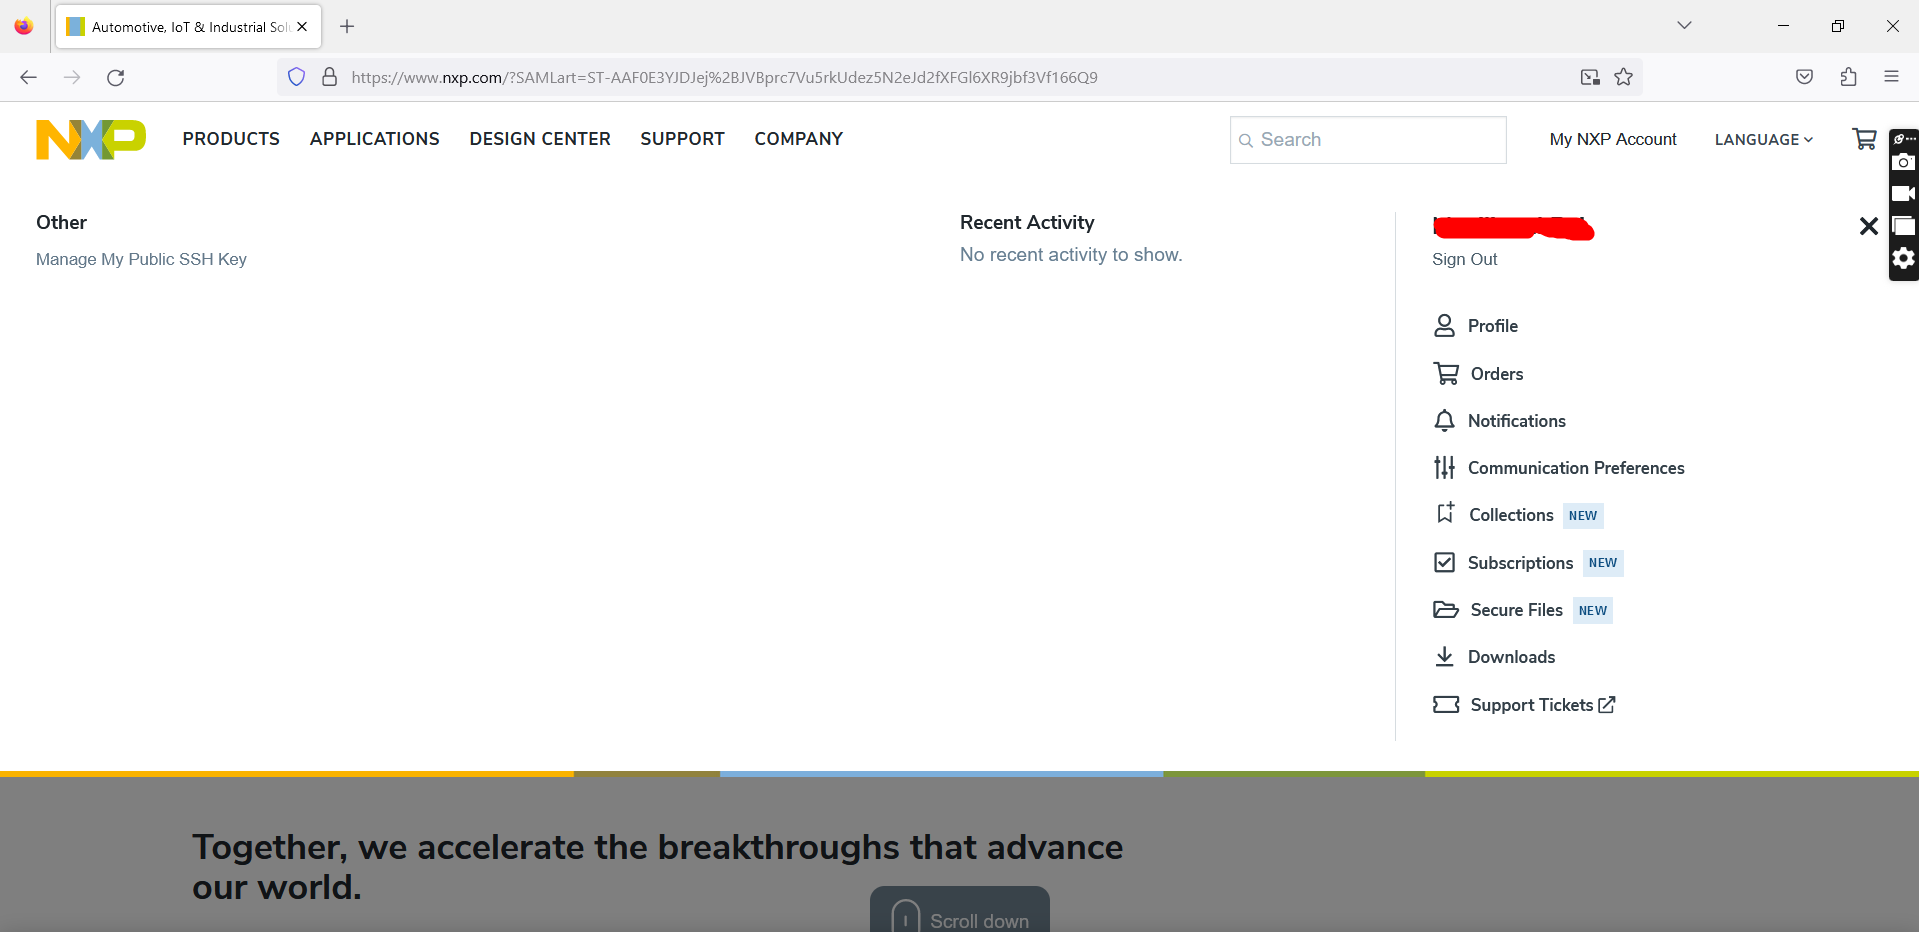This screenshot has height=932, width=1919.
Task: Open the DESIGN CENTER menu
Action: click(x=539, y=139)
